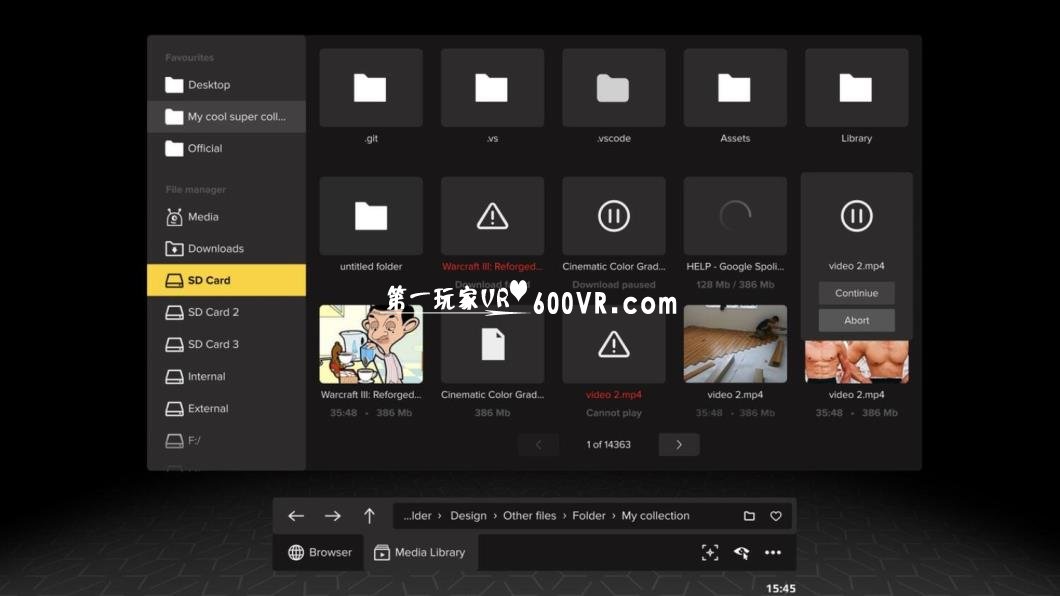Switch to the Browser tab
The image size is (1060, 596).
(320, 552)
